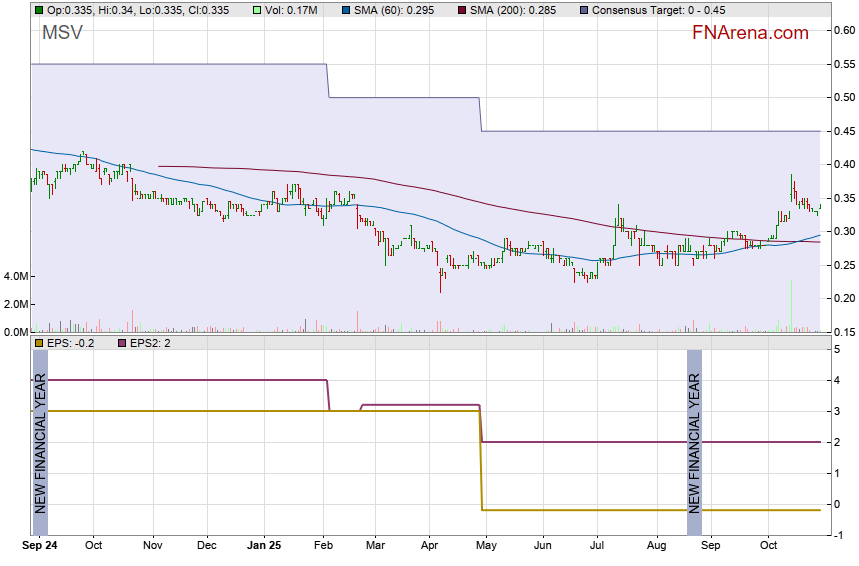The image size is (859, 566).
Task: Select the SMA (200): 0.285 legend text
Action: (516, 10)
